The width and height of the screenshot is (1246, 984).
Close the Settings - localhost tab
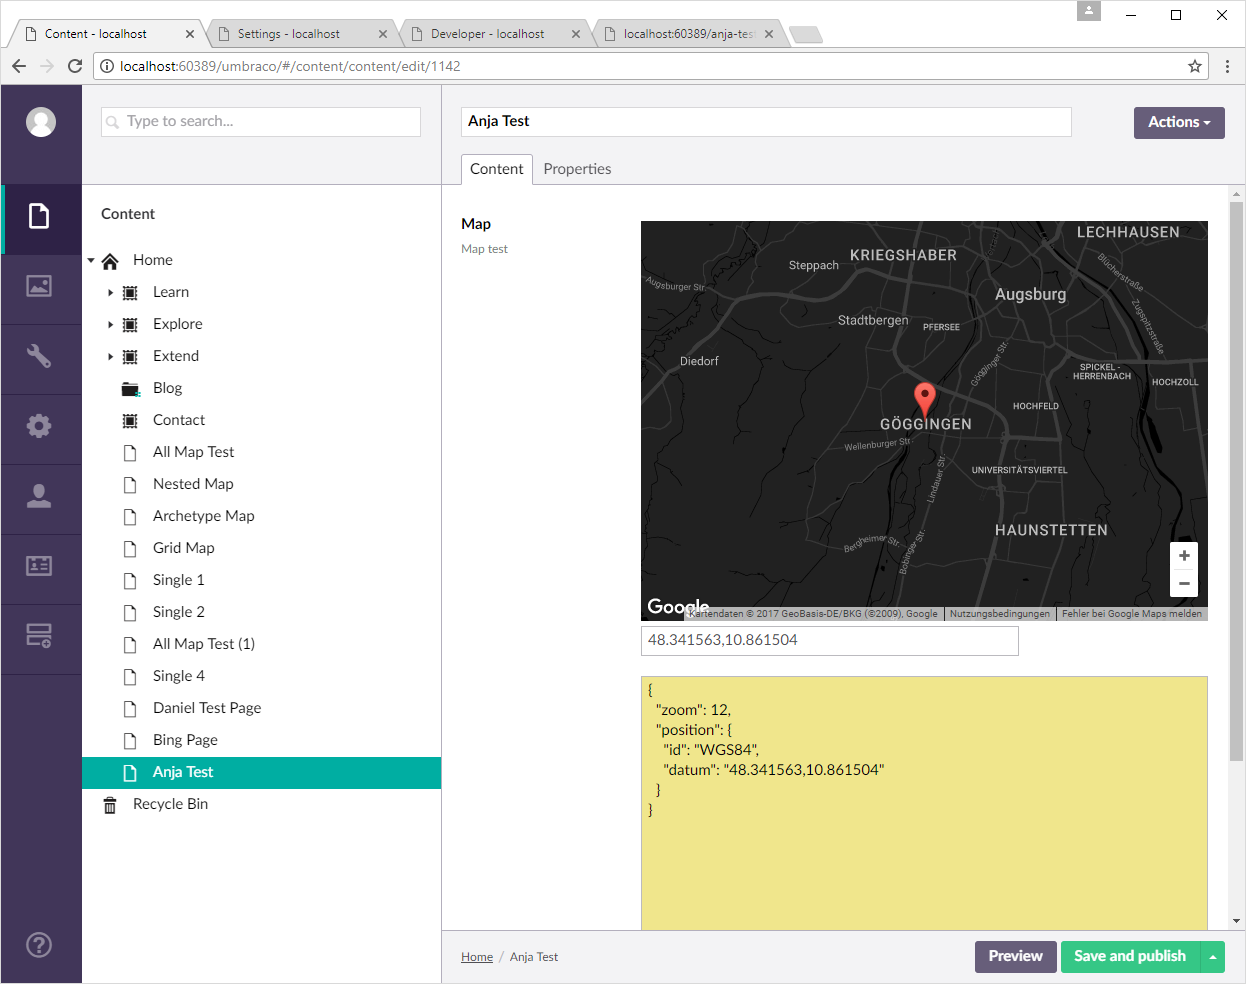[383, 34]
